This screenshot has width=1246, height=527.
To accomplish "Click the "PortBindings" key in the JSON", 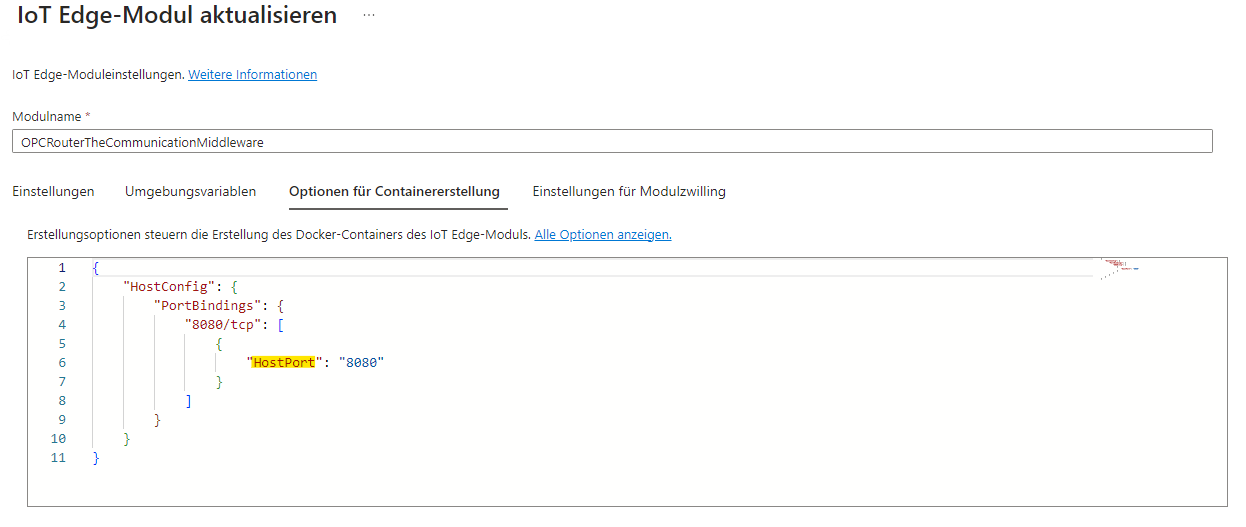I will click(x=208, y=306).
